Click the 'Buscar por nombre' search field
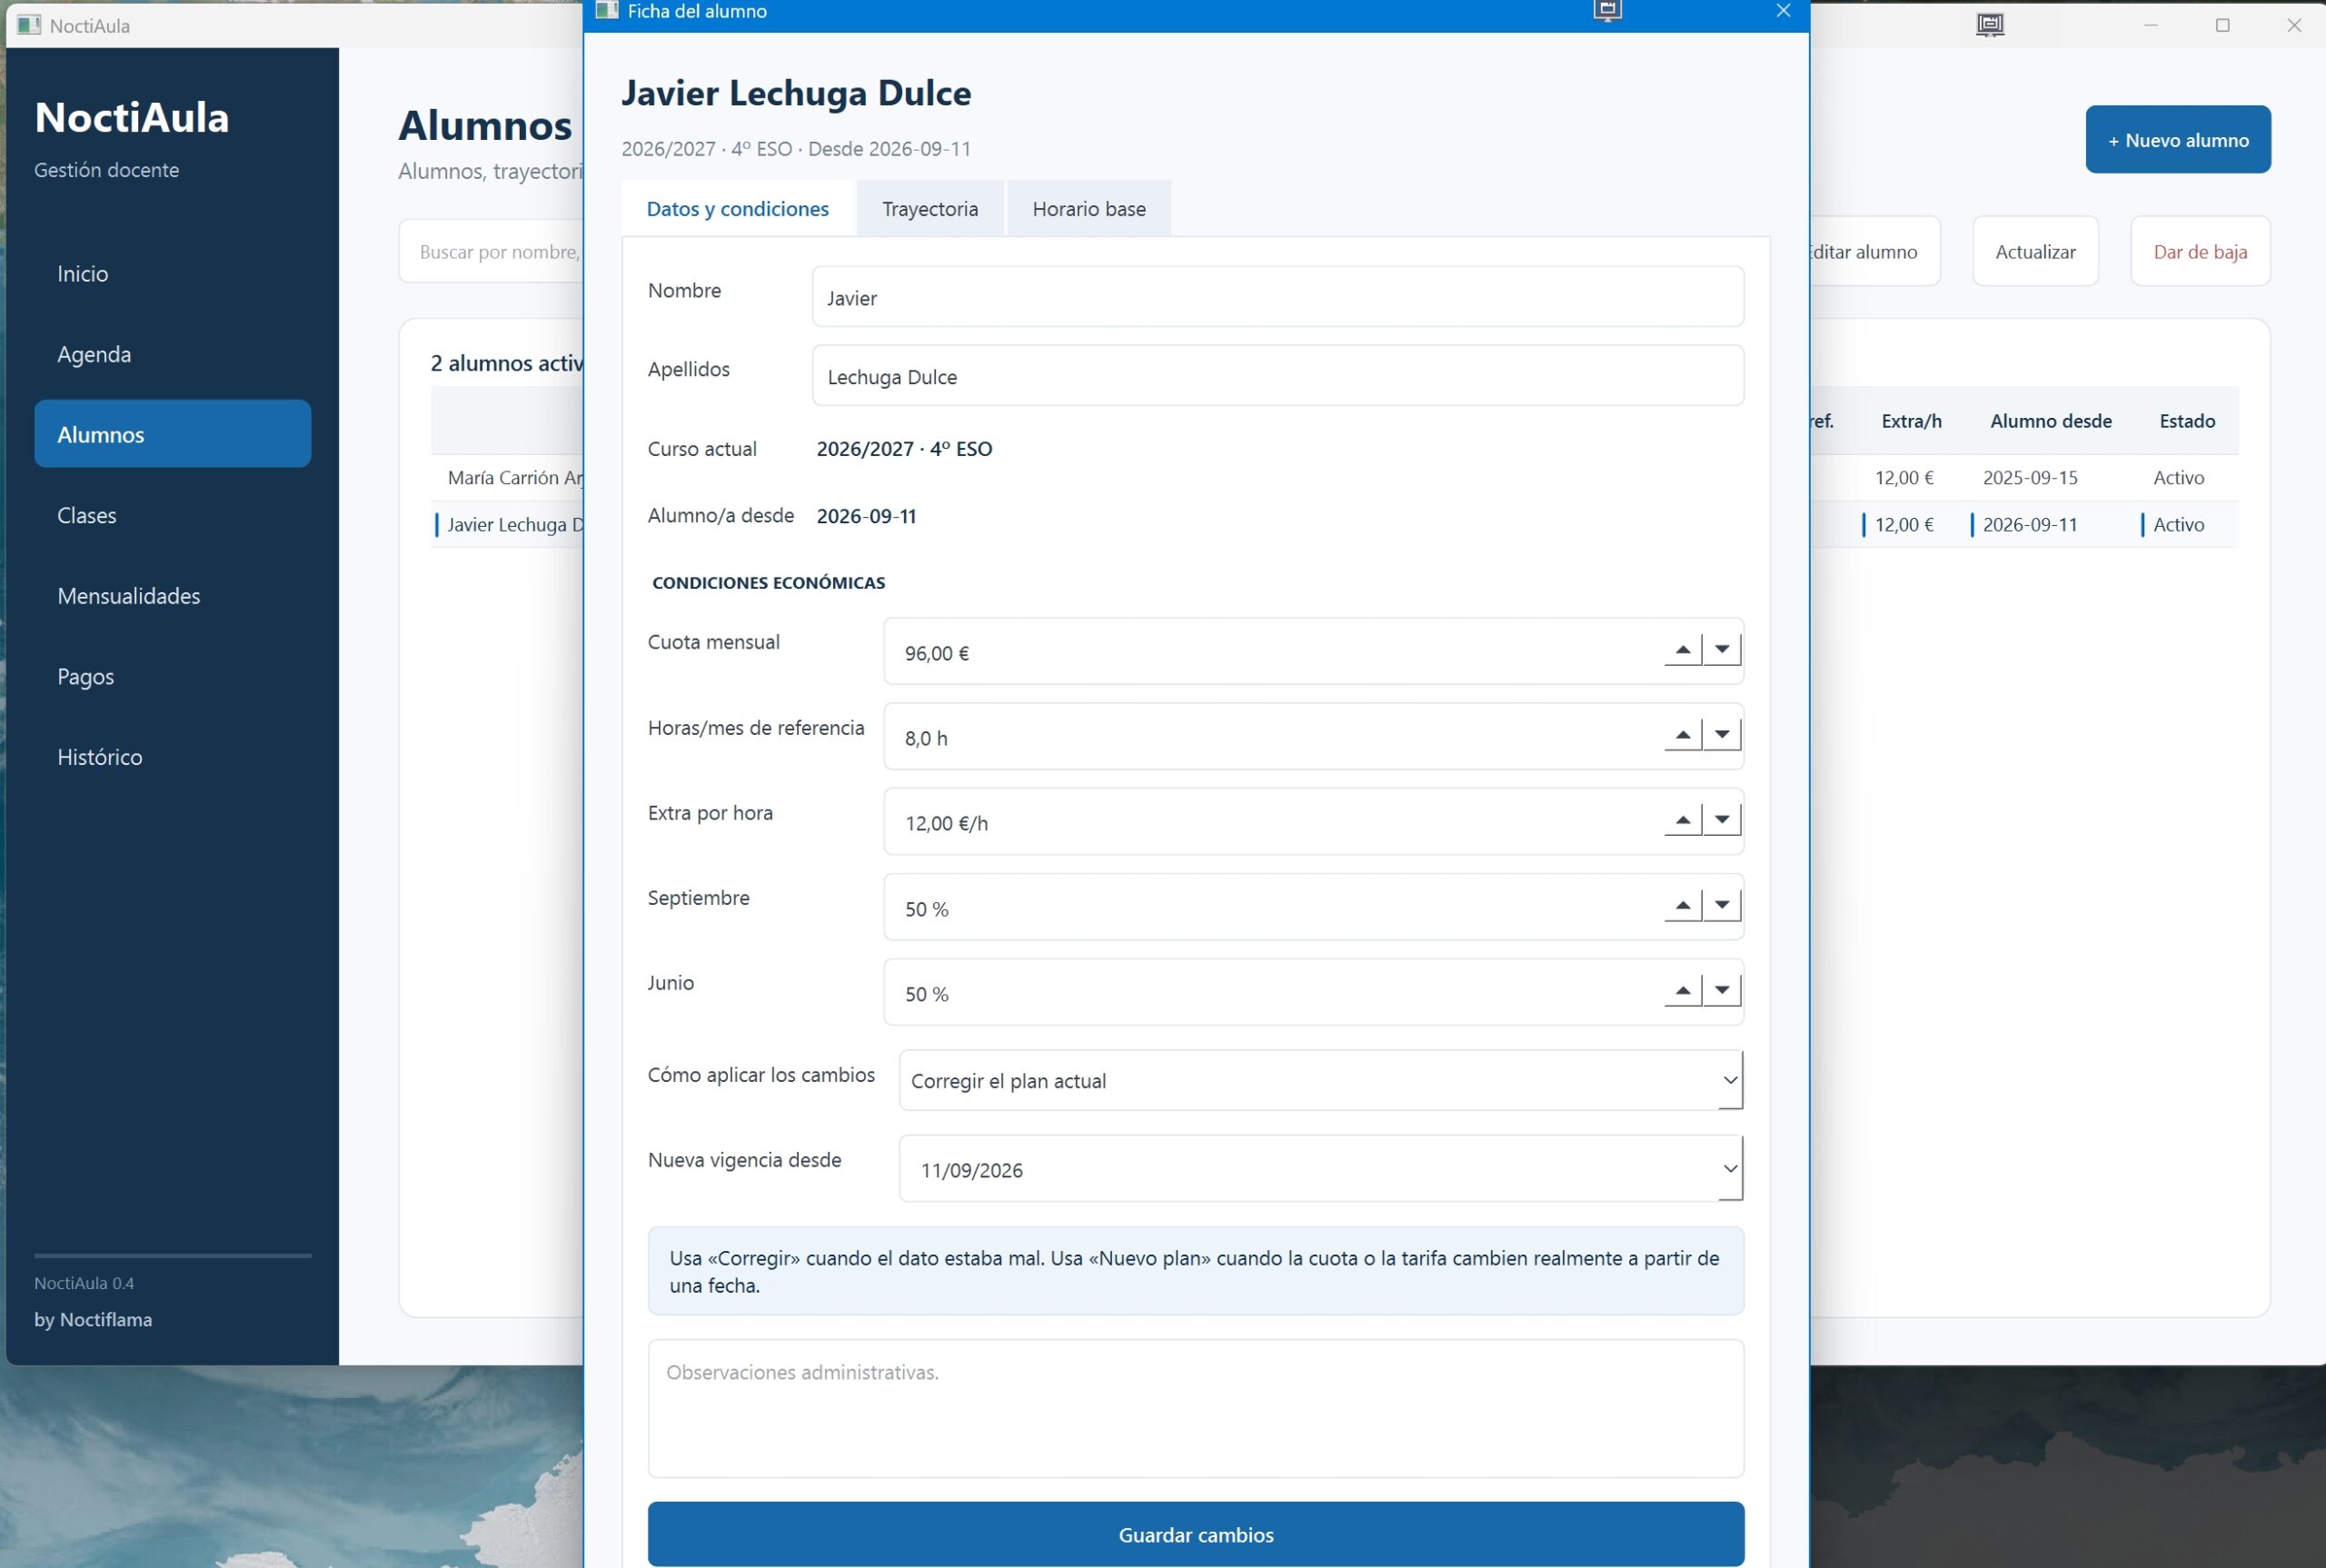 pyautogui.click(x=492, y=252)
